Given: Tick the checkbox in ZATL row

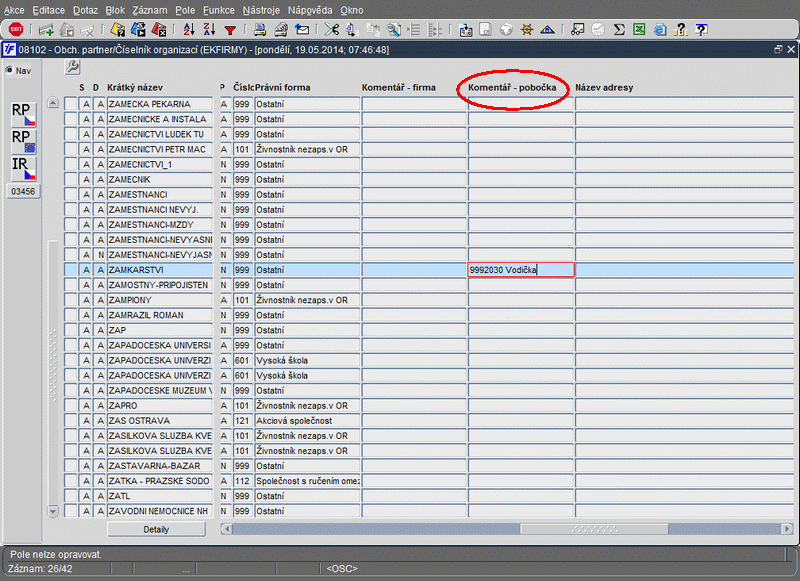Looking at the screenshot, I should click(x=70, y=496).
